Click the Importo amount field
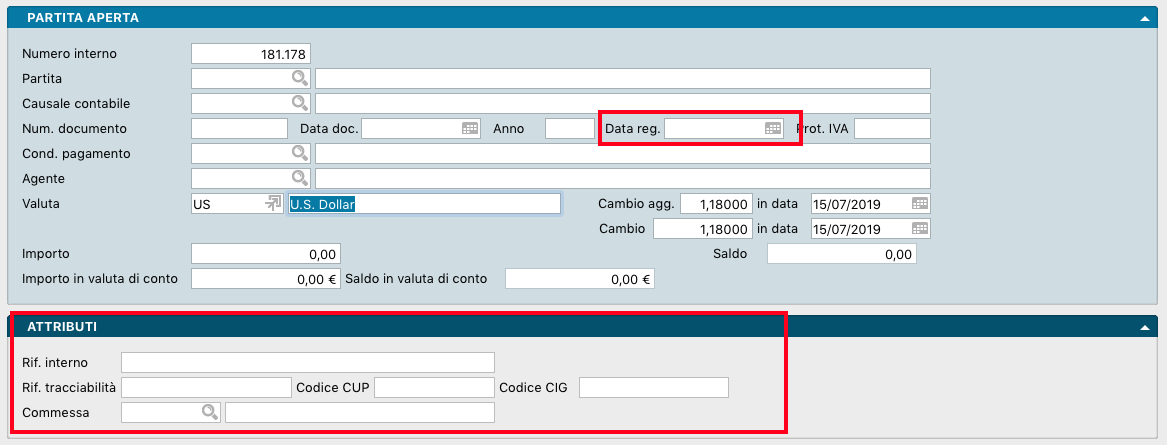This screenshot has width=1167, height=445. 266,254
